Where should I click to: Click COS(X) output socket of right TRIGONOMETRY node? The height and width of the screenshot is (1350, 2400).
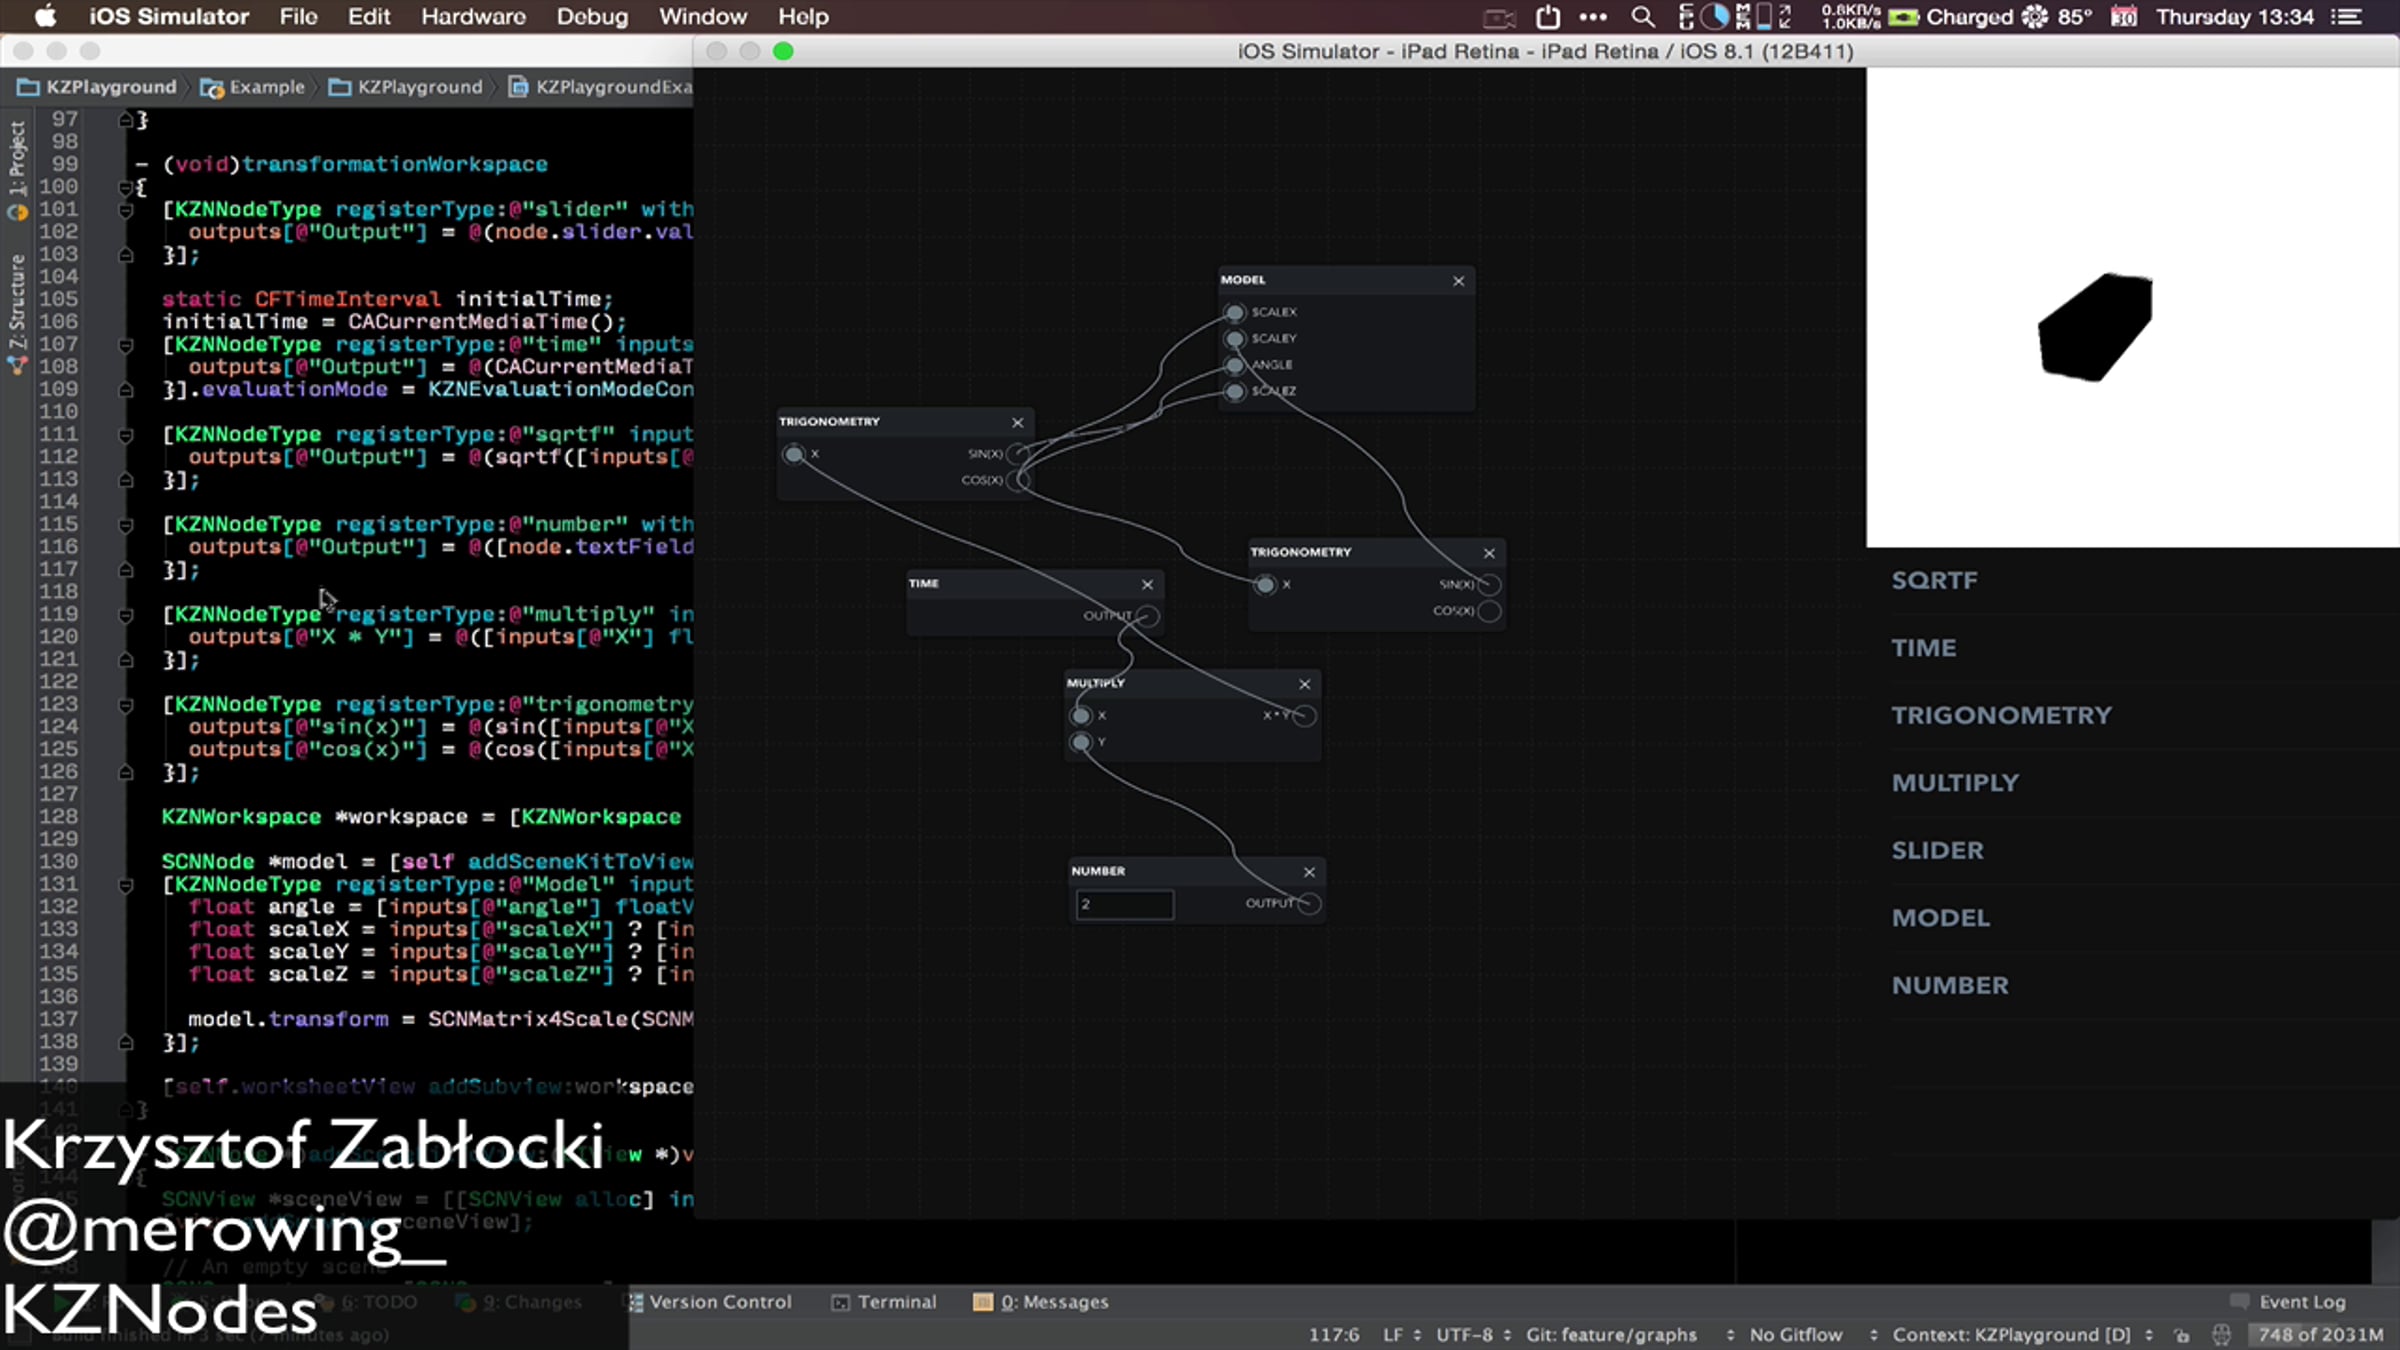1489,611
